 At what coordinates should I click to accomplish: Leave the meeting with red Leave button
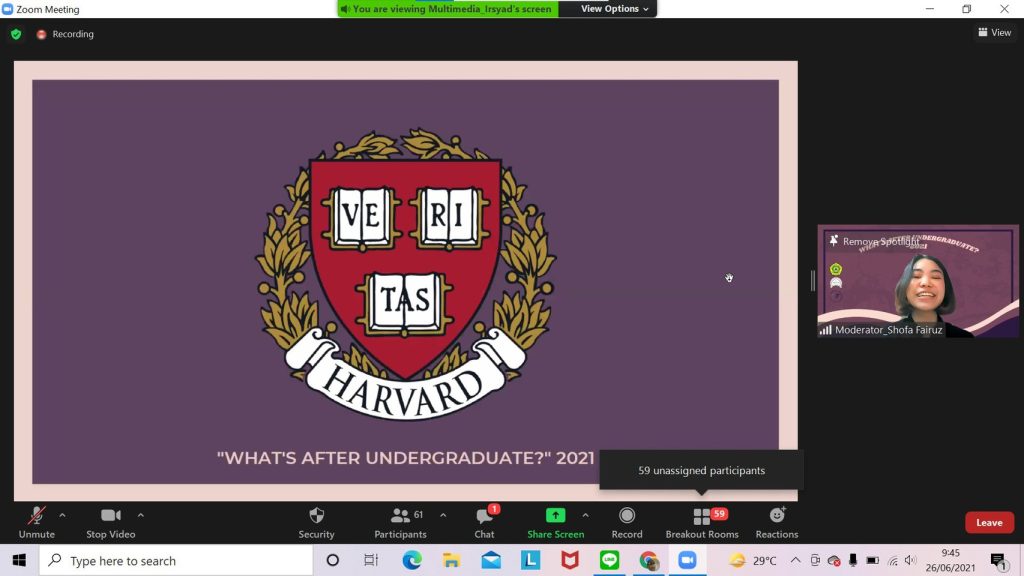click(989, 522)
